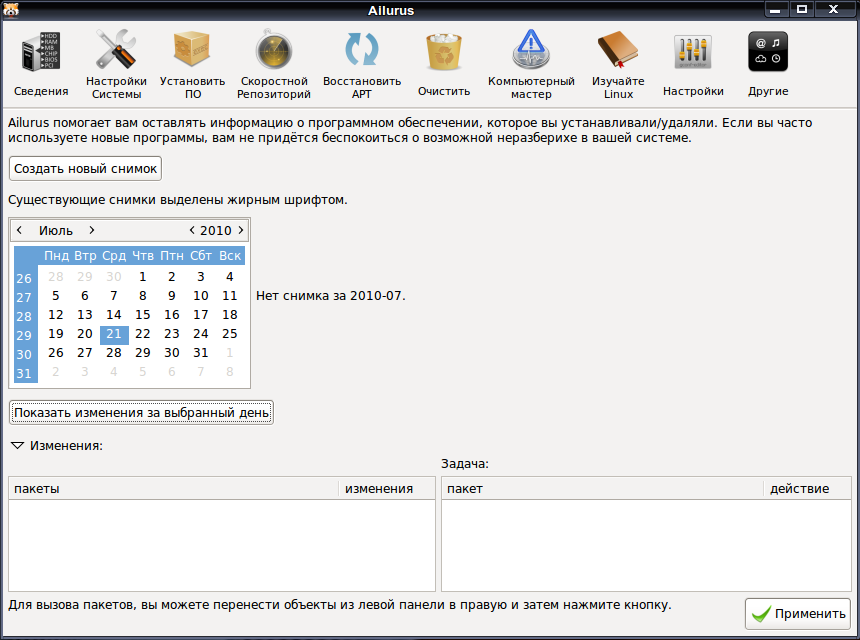Viewport: 860px width, 640px height.
Task: Click the действие column header
Action: tap(807, 488)
